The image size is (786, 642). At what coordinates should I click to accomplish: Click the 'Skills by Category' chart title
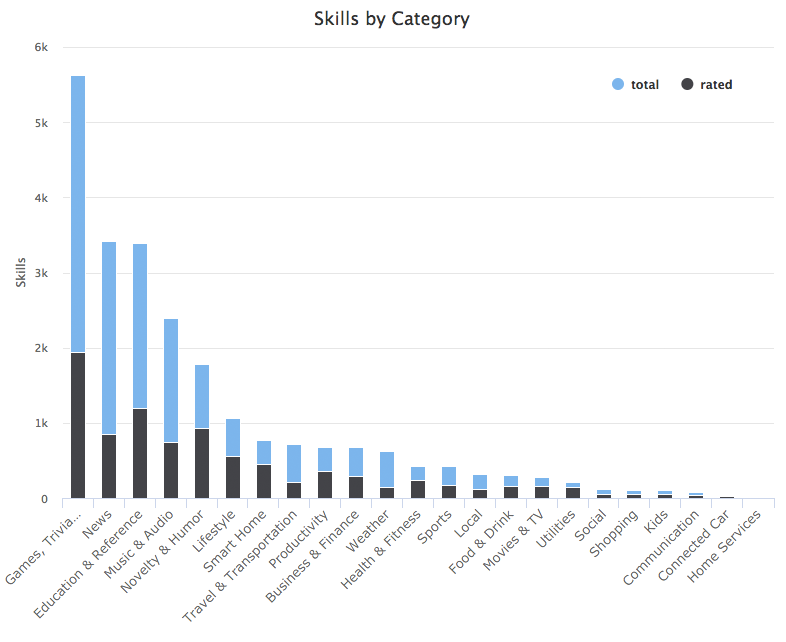pyautogui.click(x=392, y=19)
